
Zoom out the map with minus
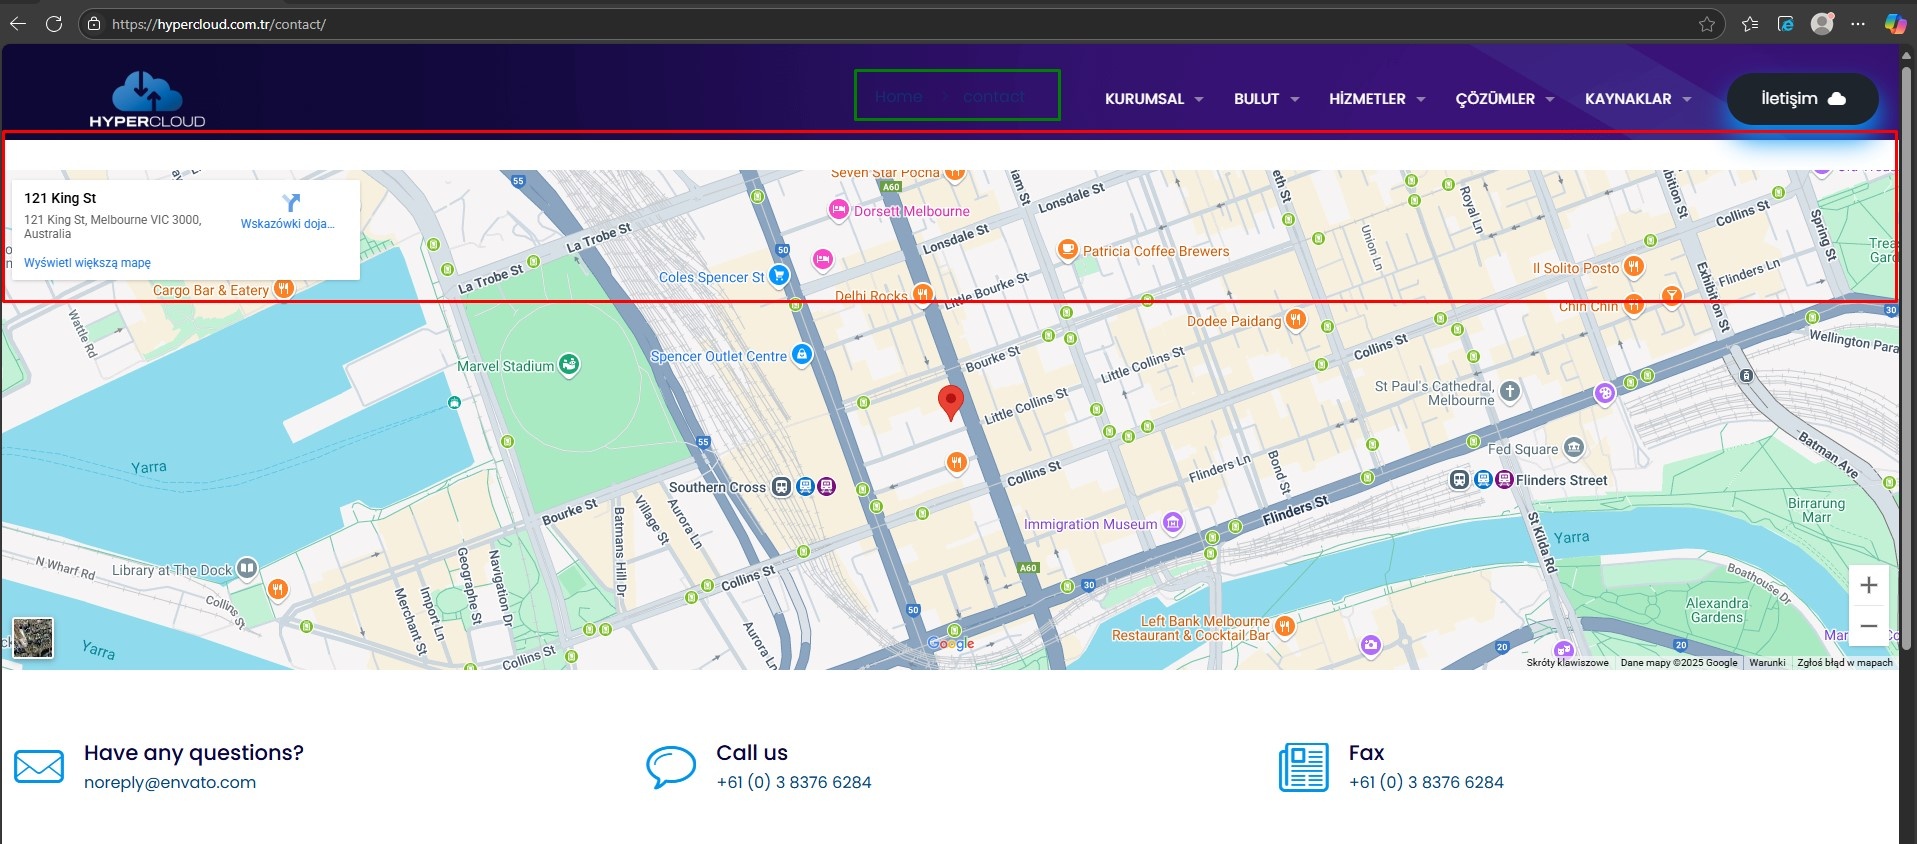pos(1868,626)
